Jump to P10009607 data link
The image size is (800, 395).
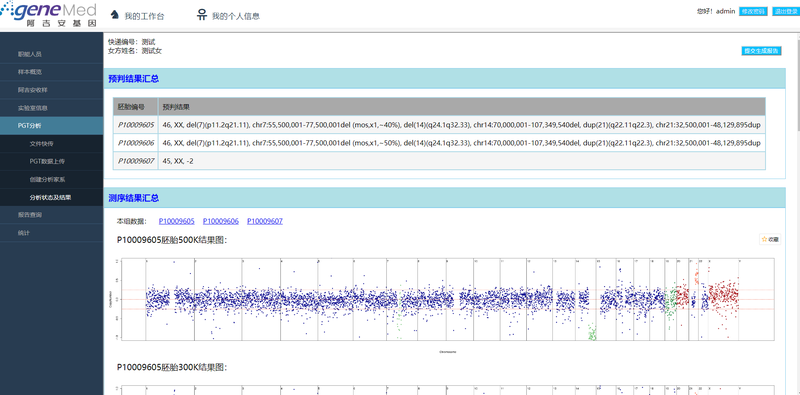tap(265, 221)
